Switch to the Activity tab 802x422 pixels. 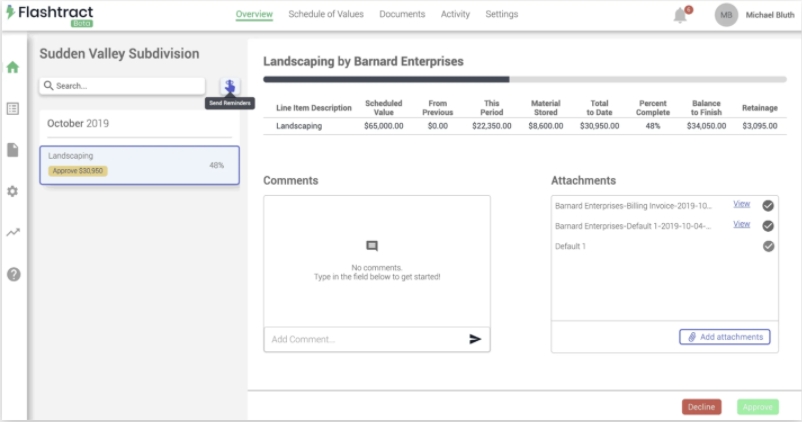tap(455, 15)
